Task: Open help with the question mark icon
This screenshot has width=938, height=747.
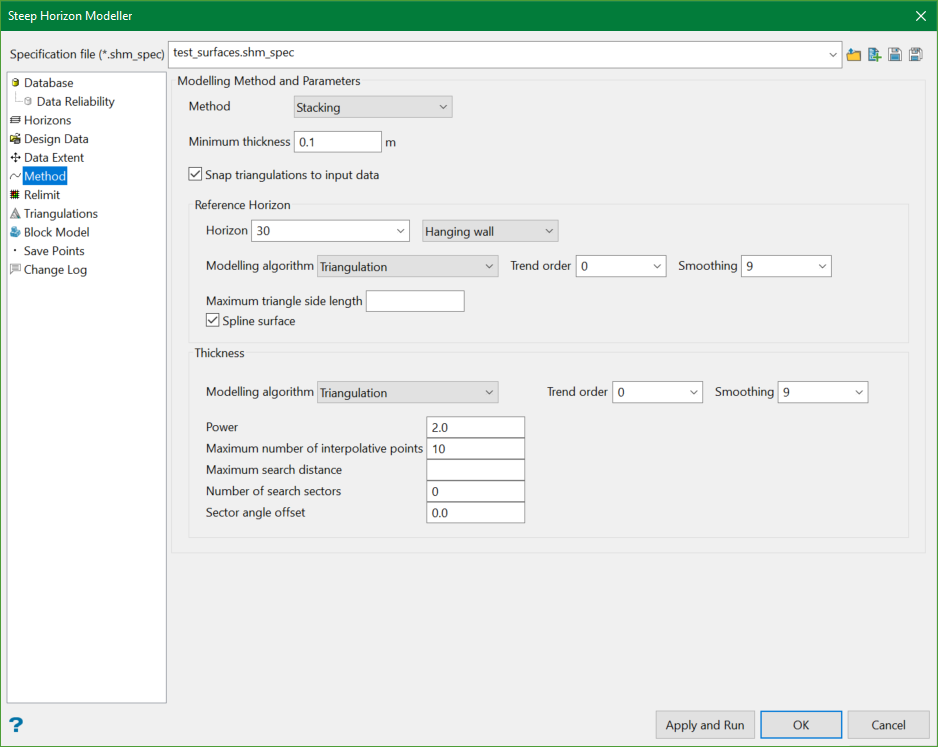Action: [x=16, y=725]
